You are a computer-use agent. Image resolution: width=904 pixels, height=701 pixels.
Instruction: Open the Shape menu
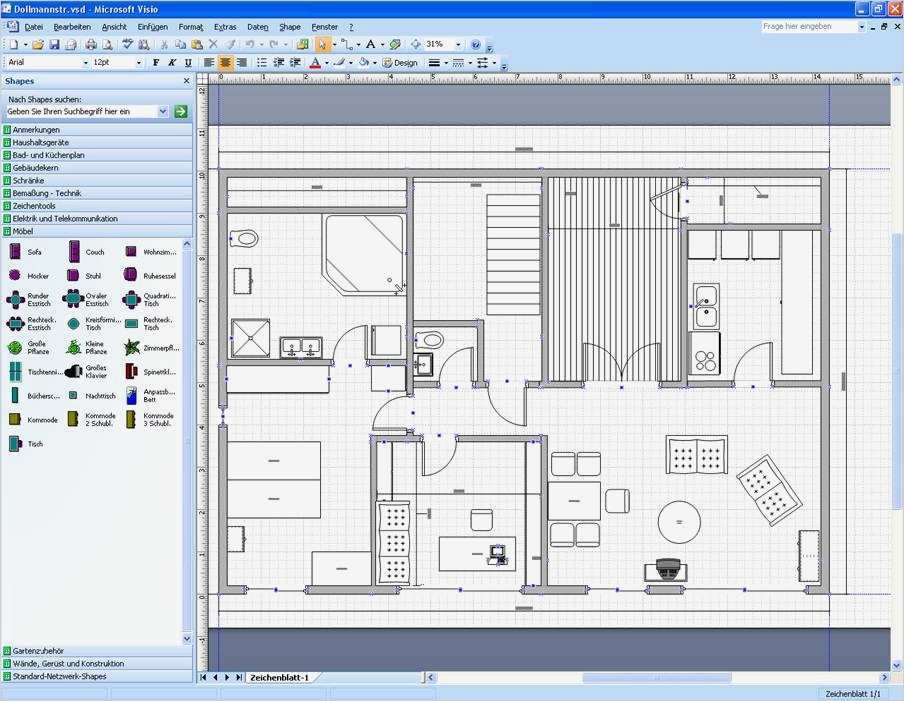[290, 27]
